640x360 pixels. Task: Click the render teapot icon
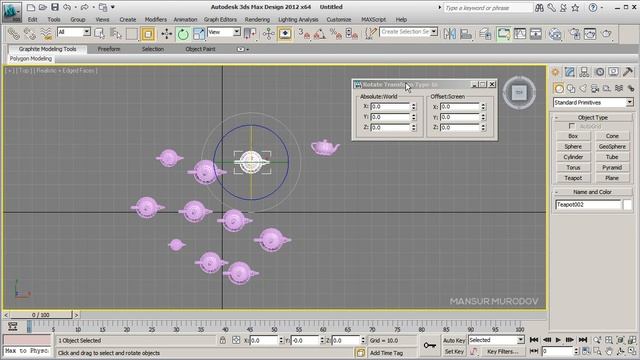pyautogui.click(x=606, y=33)
